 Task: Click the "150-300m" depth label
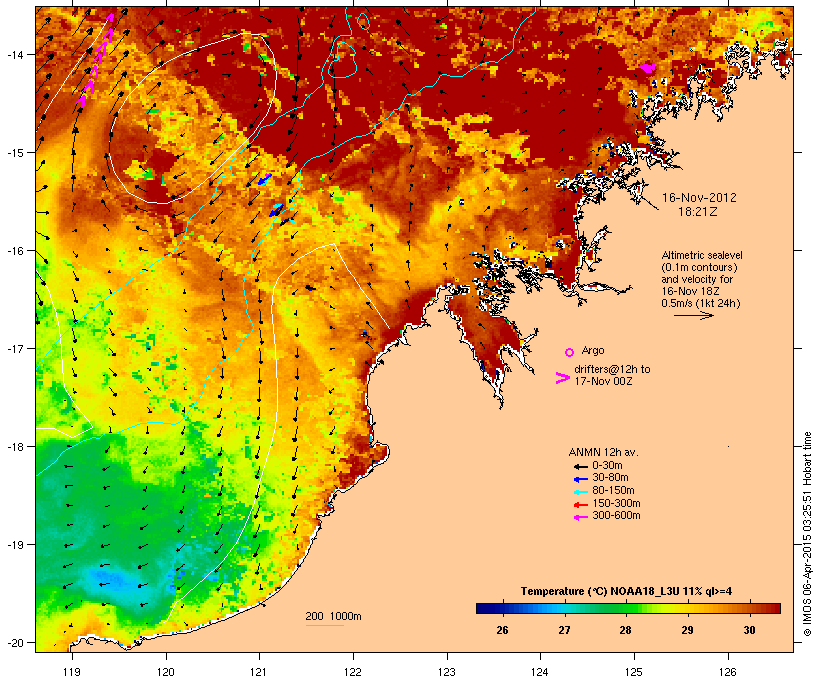point(616,503)
